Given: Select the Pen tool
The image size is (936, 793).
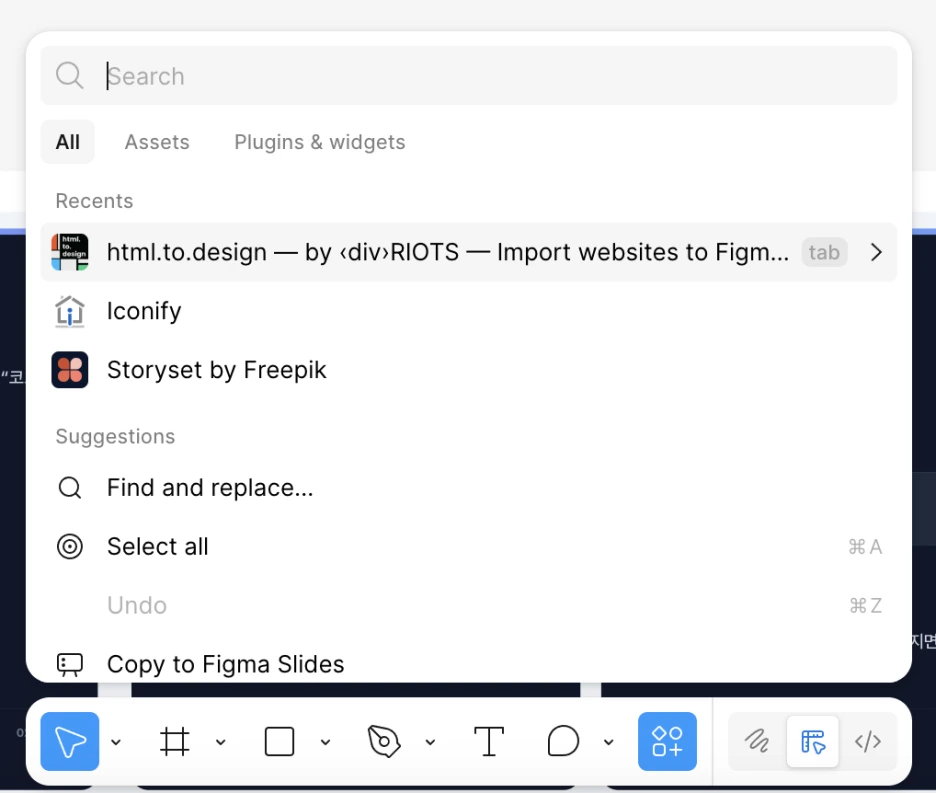Looking at the screenshot, I should point(384,741).
